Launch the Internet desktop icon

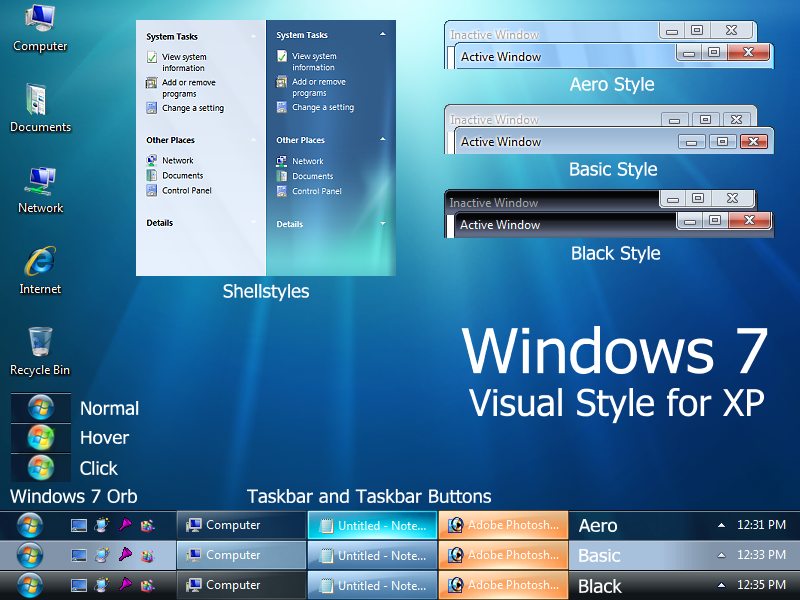[x=40, y=270]
